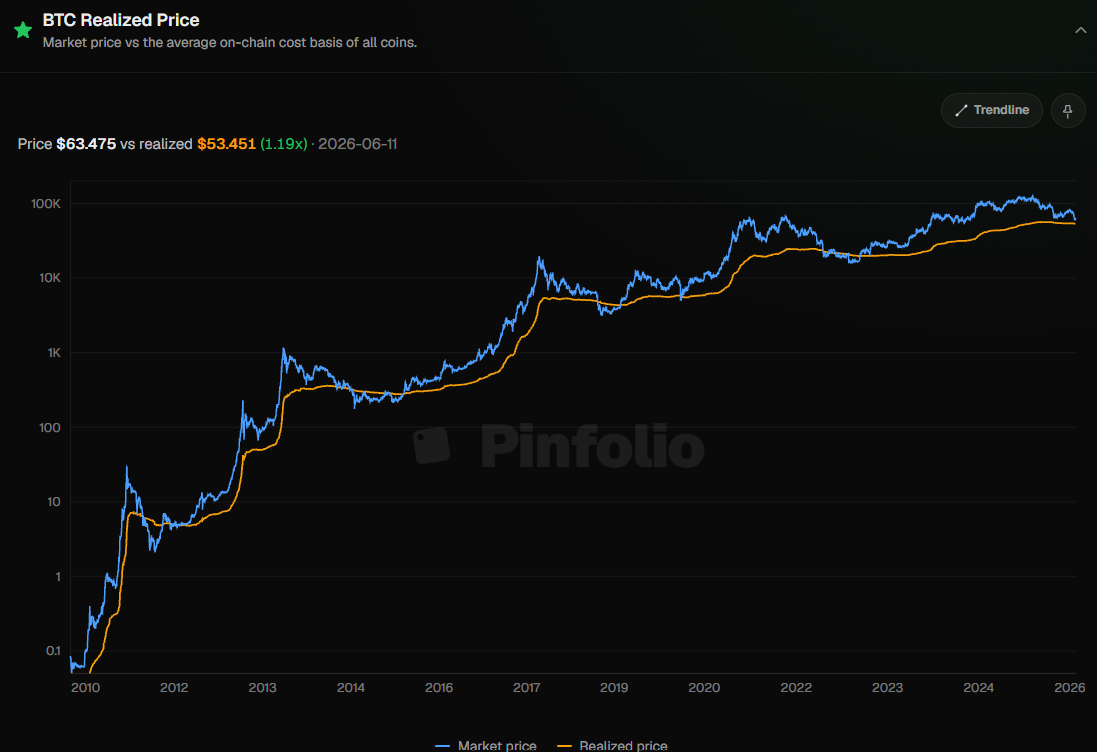1097x752 pixels.
Task: Click the 2026 x-axis label
Action: click(x=1070, y=688)
